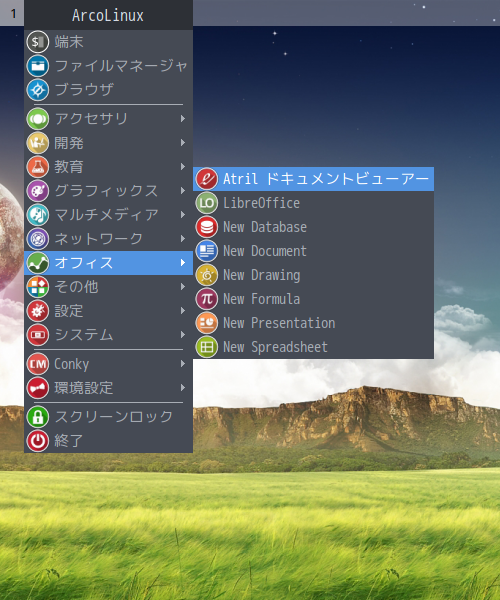The height and width of the screenshot is (600, 500).
Task: Click the New Formula pi icon
Action: click(207, 299)
